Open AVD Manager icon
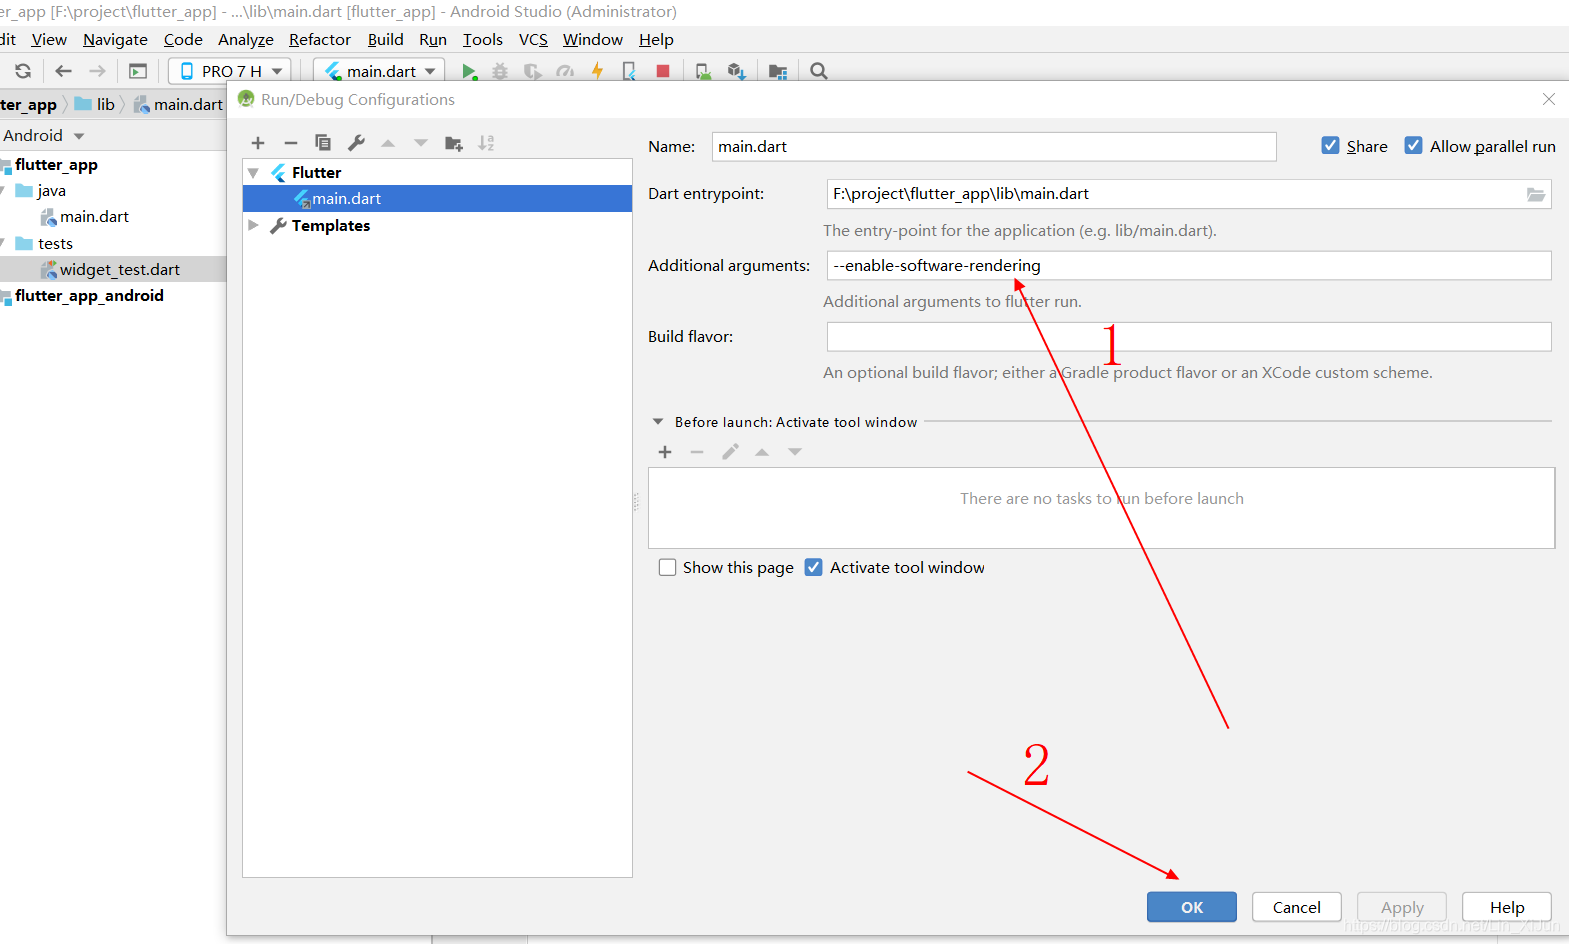1569x944 pixels. (704, 71)
